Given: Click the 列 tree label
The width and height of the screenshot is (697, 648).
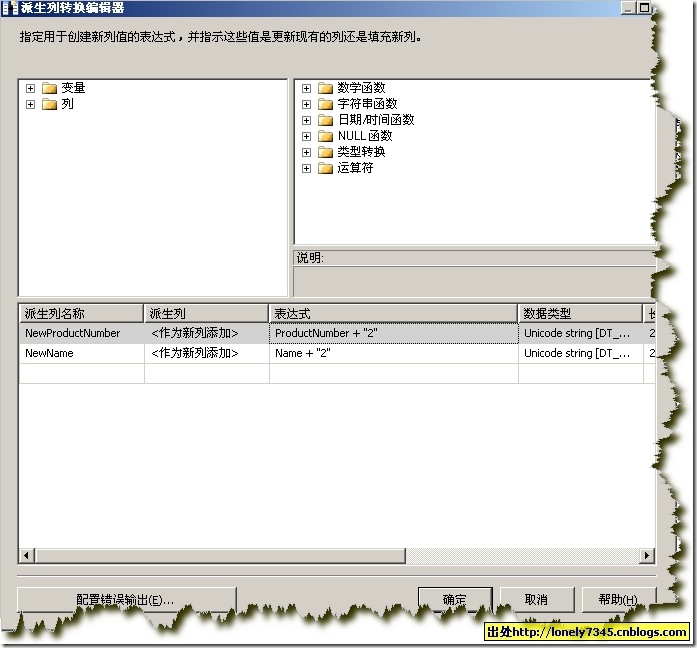Looking at the screenshot, I should tap(67, 104).
